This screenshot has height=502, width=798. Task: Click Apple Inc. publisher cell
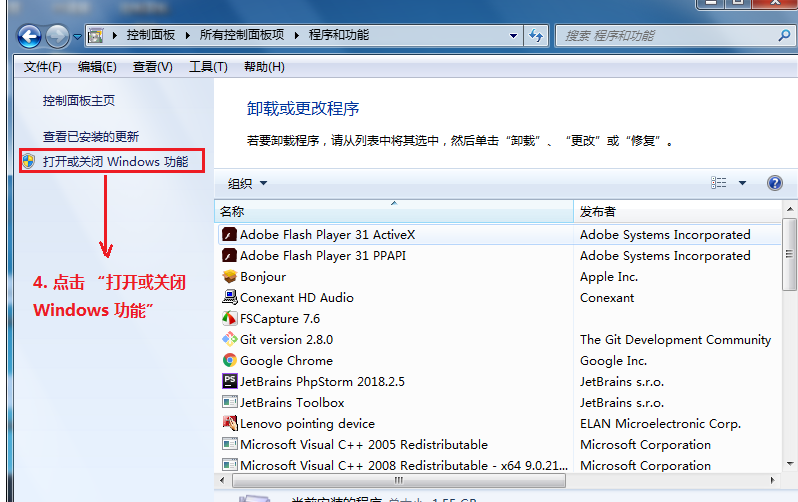pos(609,277)
